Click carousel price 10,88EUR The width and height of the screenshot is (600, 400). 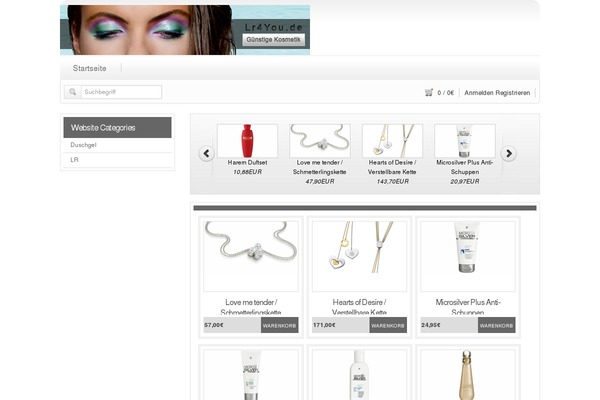(247, 172)
